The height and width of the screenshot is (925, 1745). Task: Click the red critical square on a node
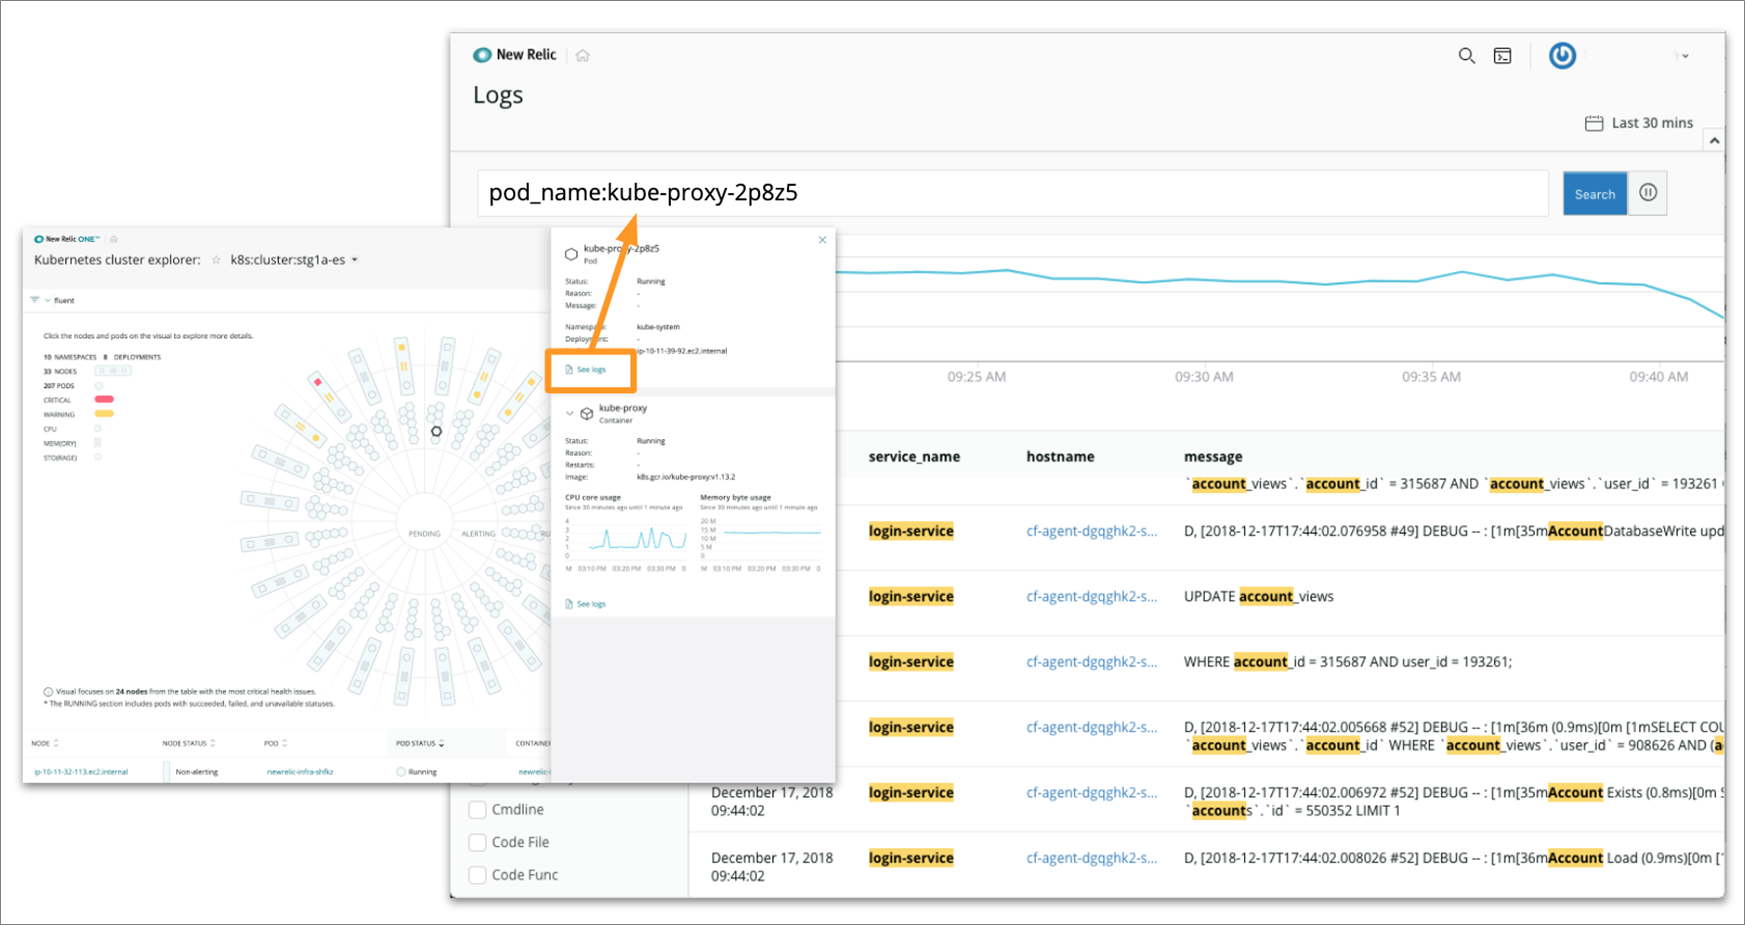pyautogui.click(x=318, y=382)
